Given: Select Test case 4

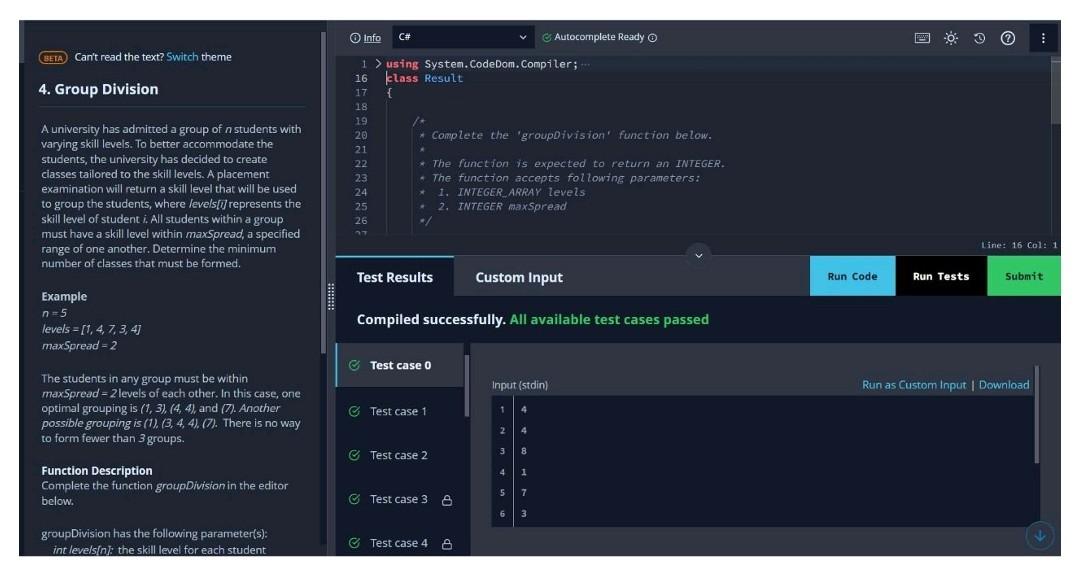Looking at the screenshot, I should 399,544.
